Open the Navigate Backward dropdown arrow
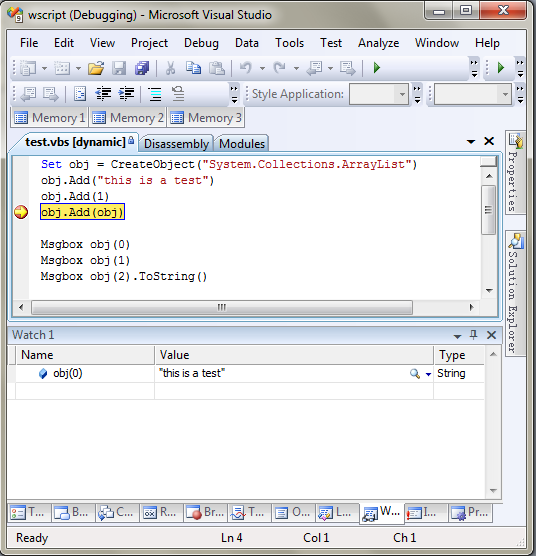Viewport: 536px width, 556px height. point(330,68)
